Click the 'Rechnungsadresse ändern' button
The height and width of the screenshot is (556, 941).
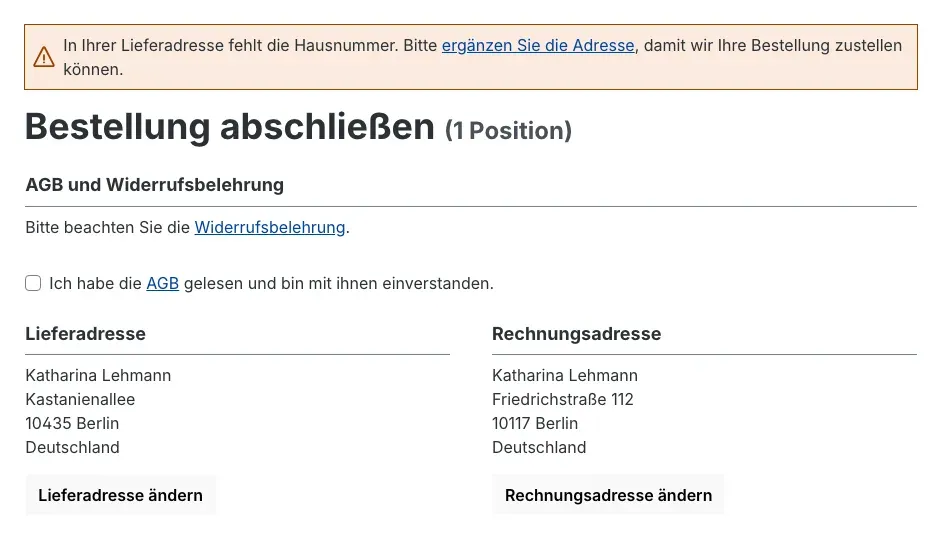pos(608,495)
